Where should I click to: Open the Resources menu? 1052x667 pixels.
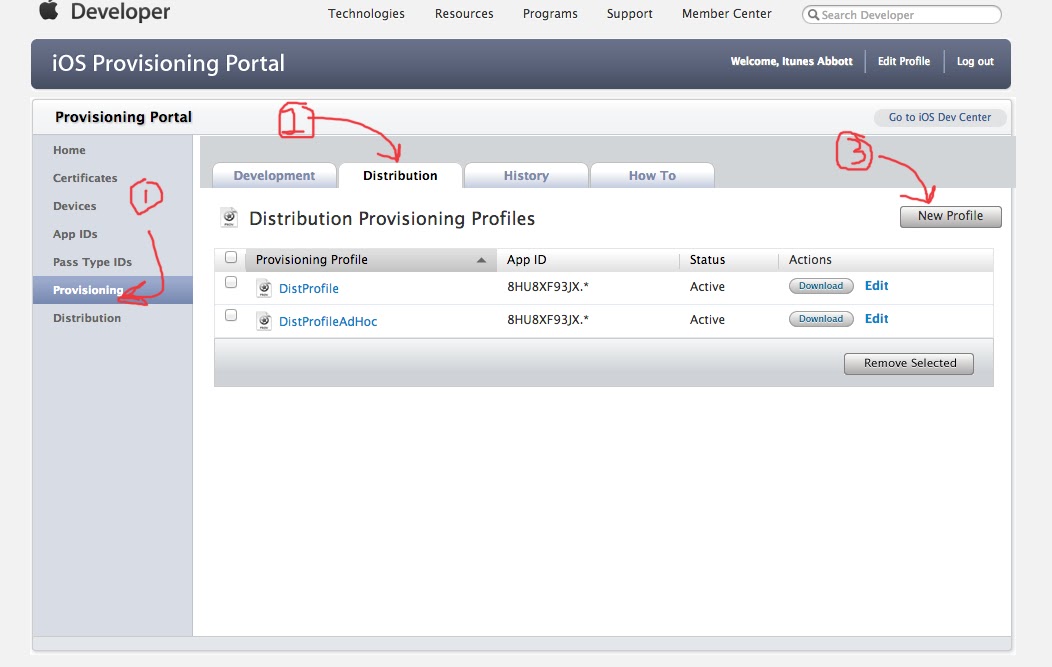pos(464,13)
